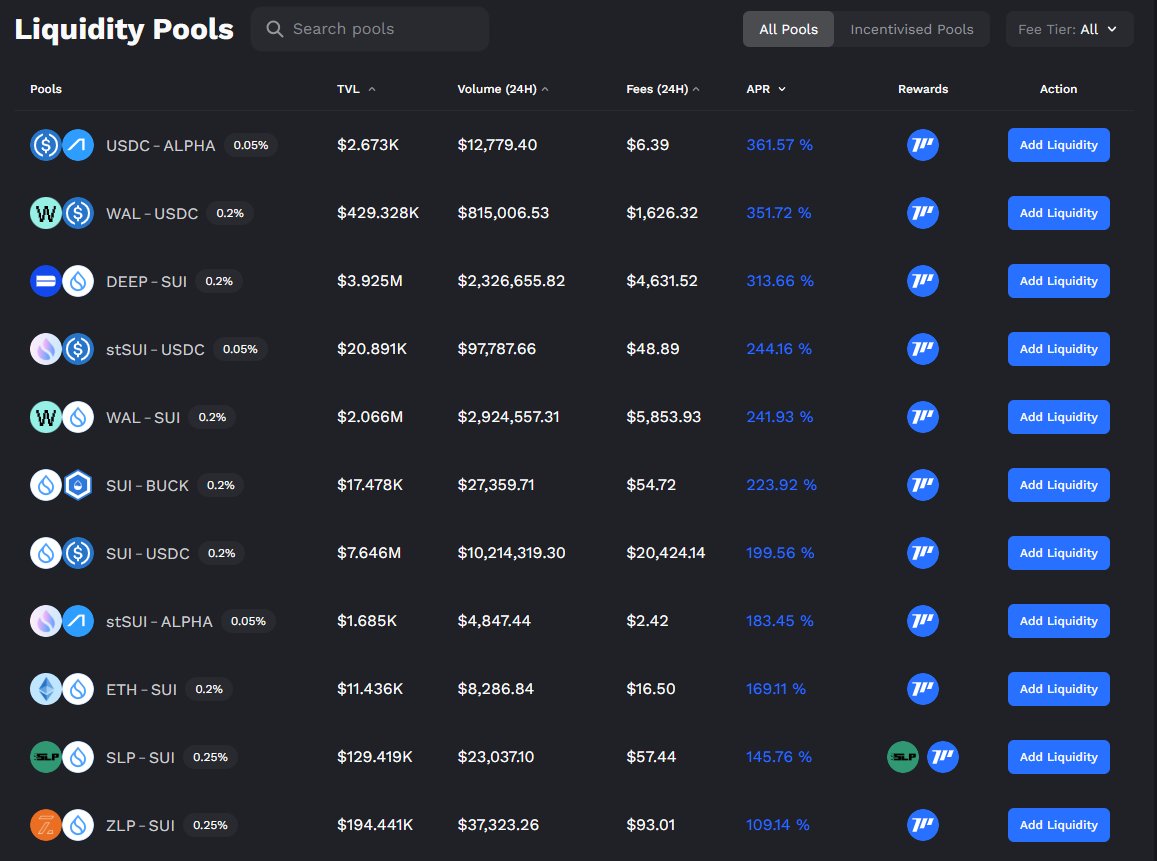Add Liquidity to WAL-USDC pool

tap(1058, 212)
